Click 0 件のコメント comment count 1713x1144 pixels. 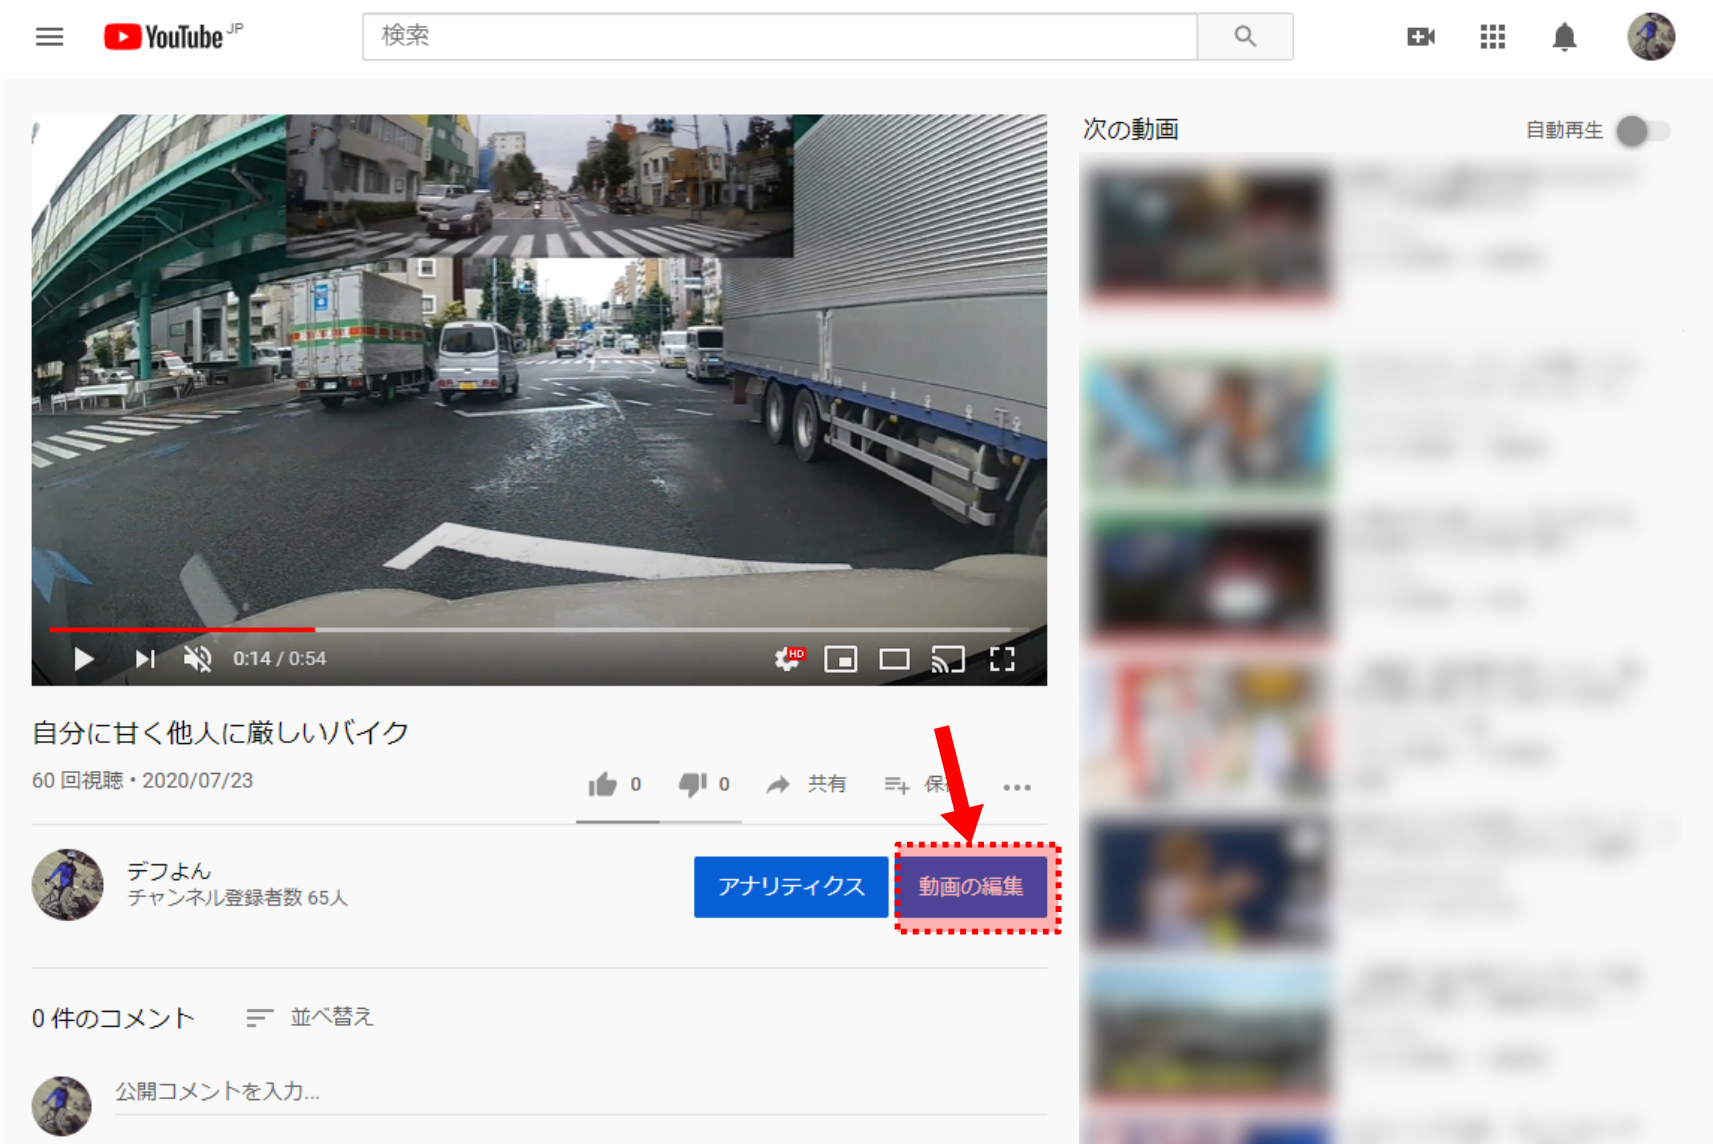click(x=113, y=1018)
